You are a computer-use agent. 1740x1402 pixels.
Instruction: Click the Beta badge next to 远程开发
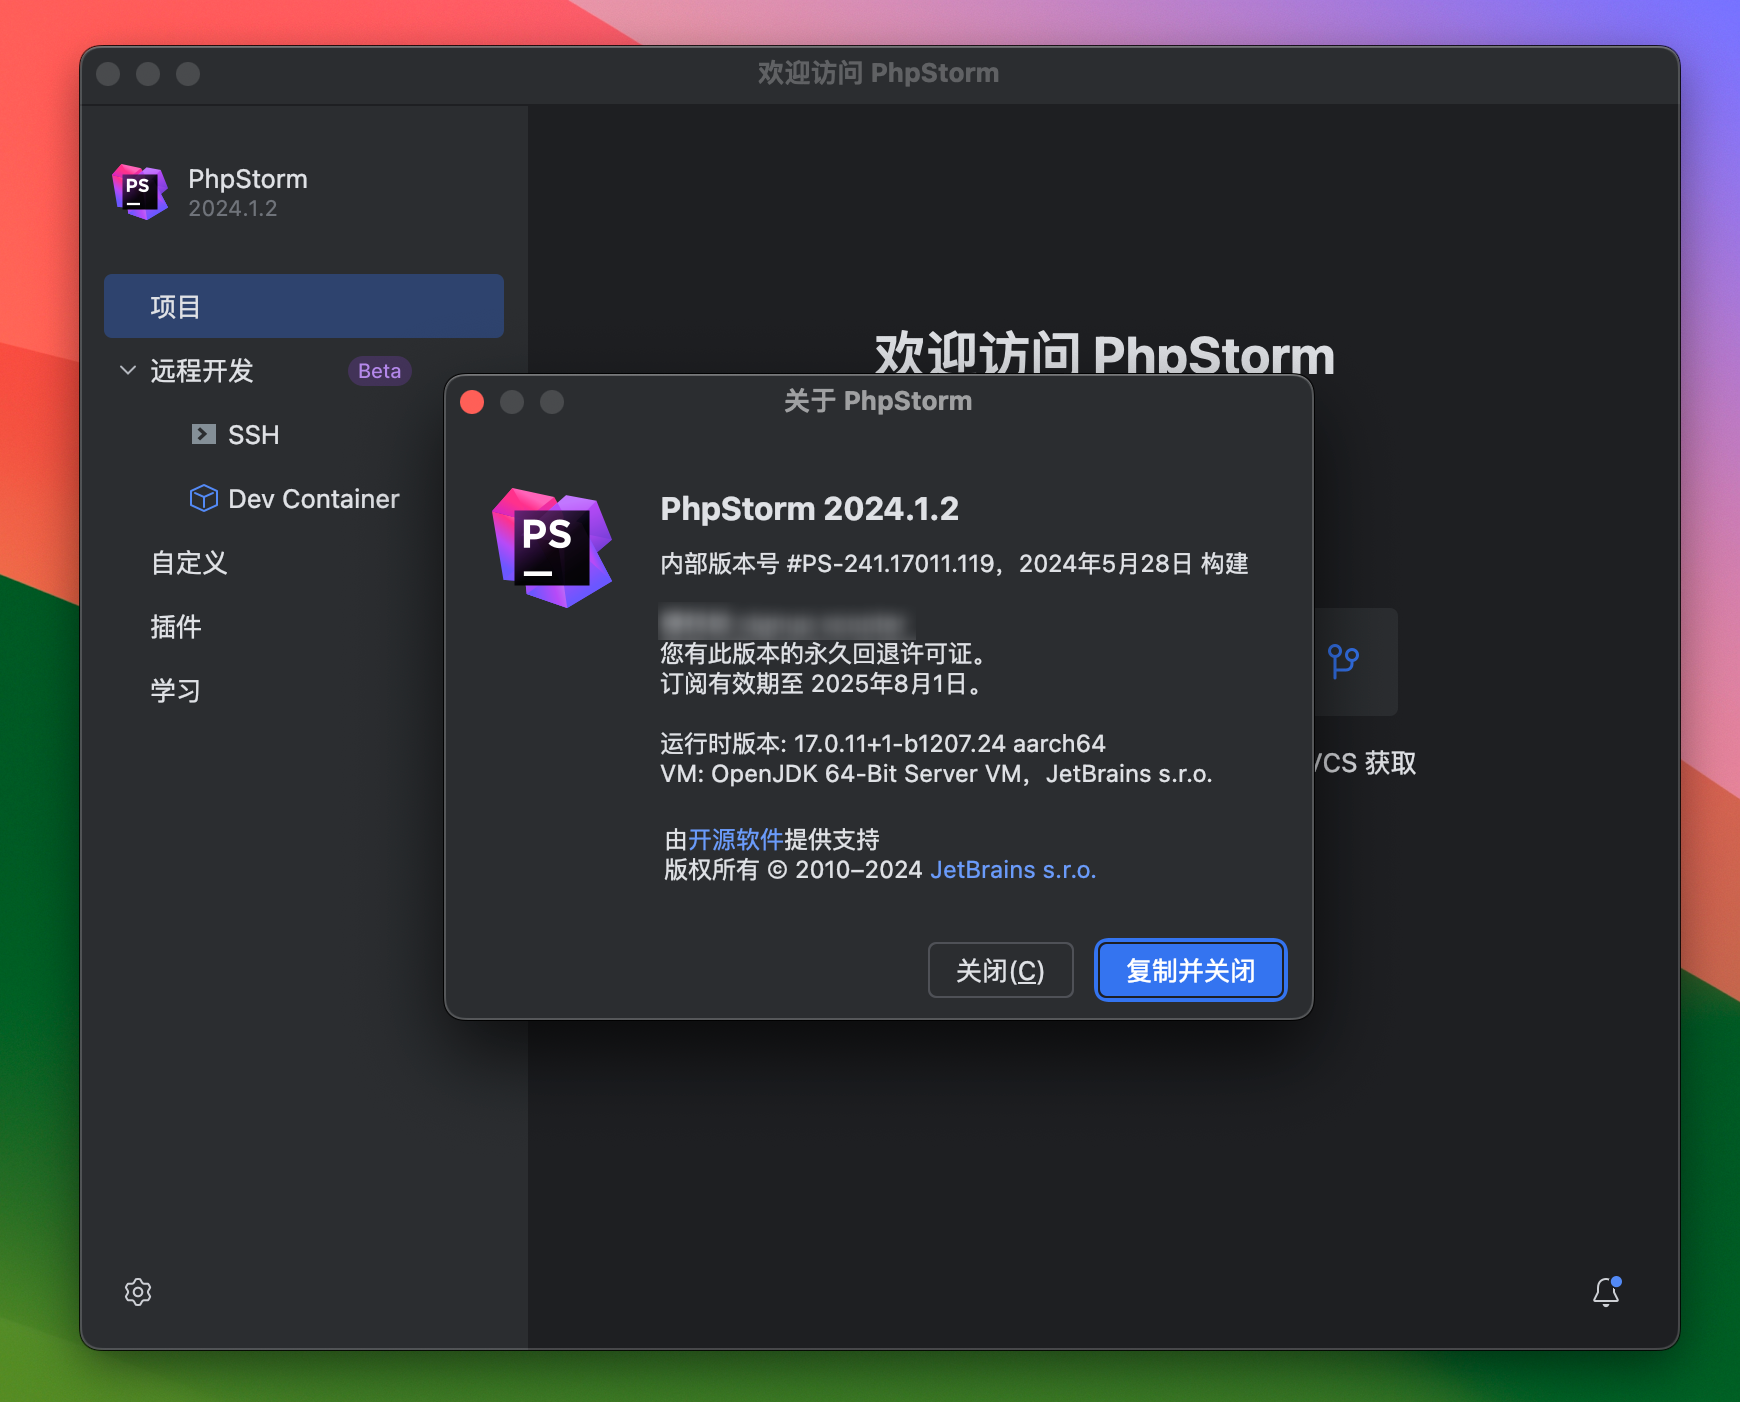[x=379, y=371]
